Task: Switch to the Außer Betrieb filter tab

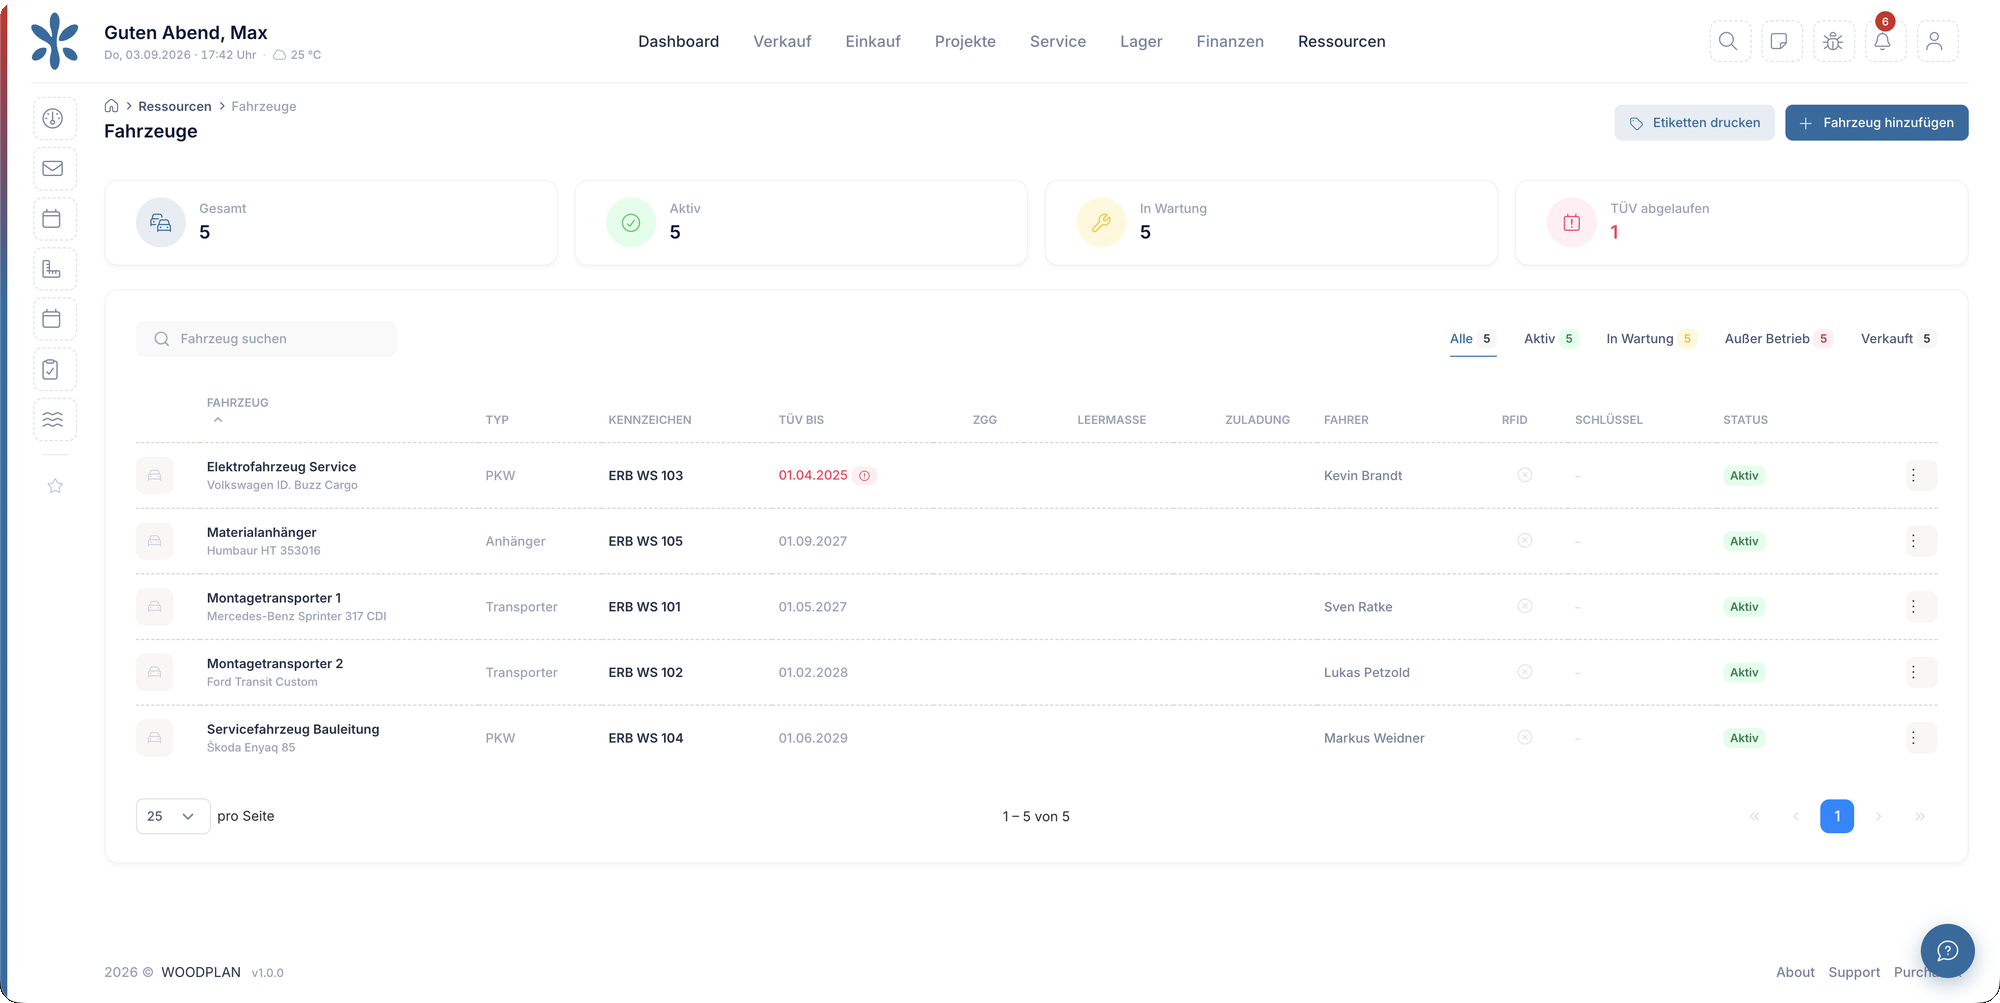Action: pyautogui.click(x=1778, y=339)
